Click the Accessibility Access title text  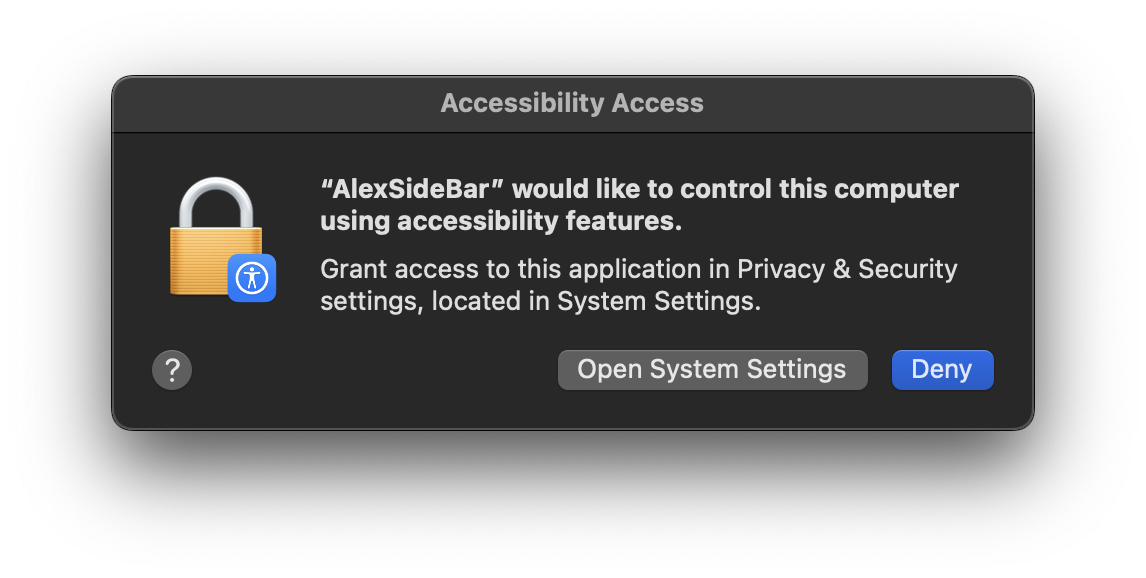[x=572, y=102]
